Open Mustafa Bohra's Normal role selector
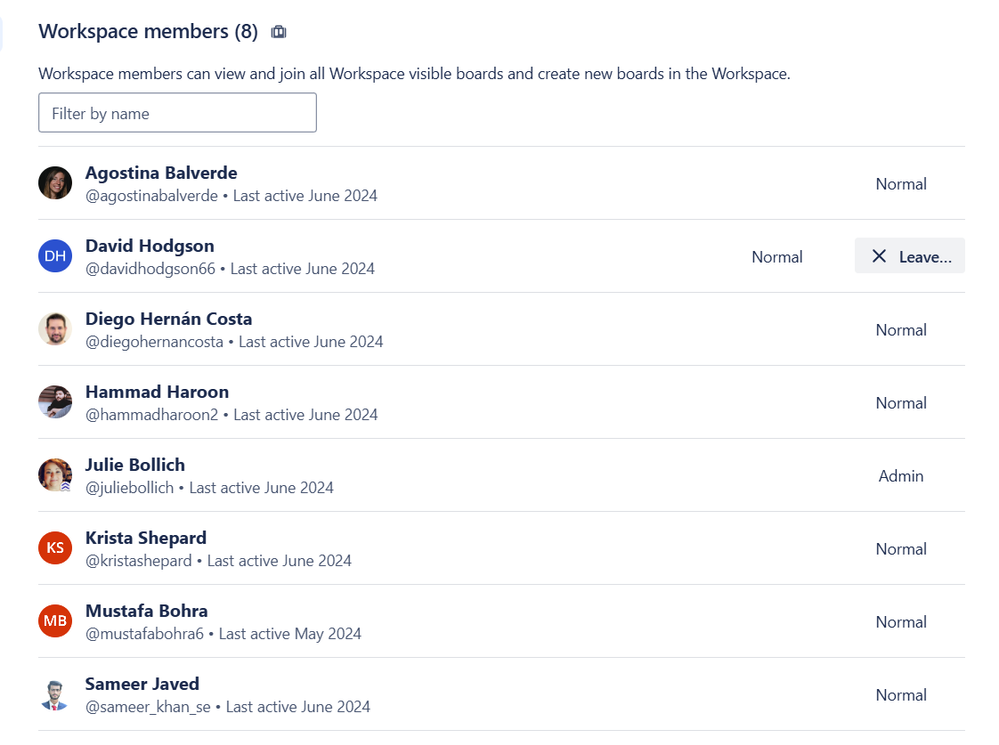The height and width of the screenshot is (745, 999). pyautogui.click(x=901, y=622)
